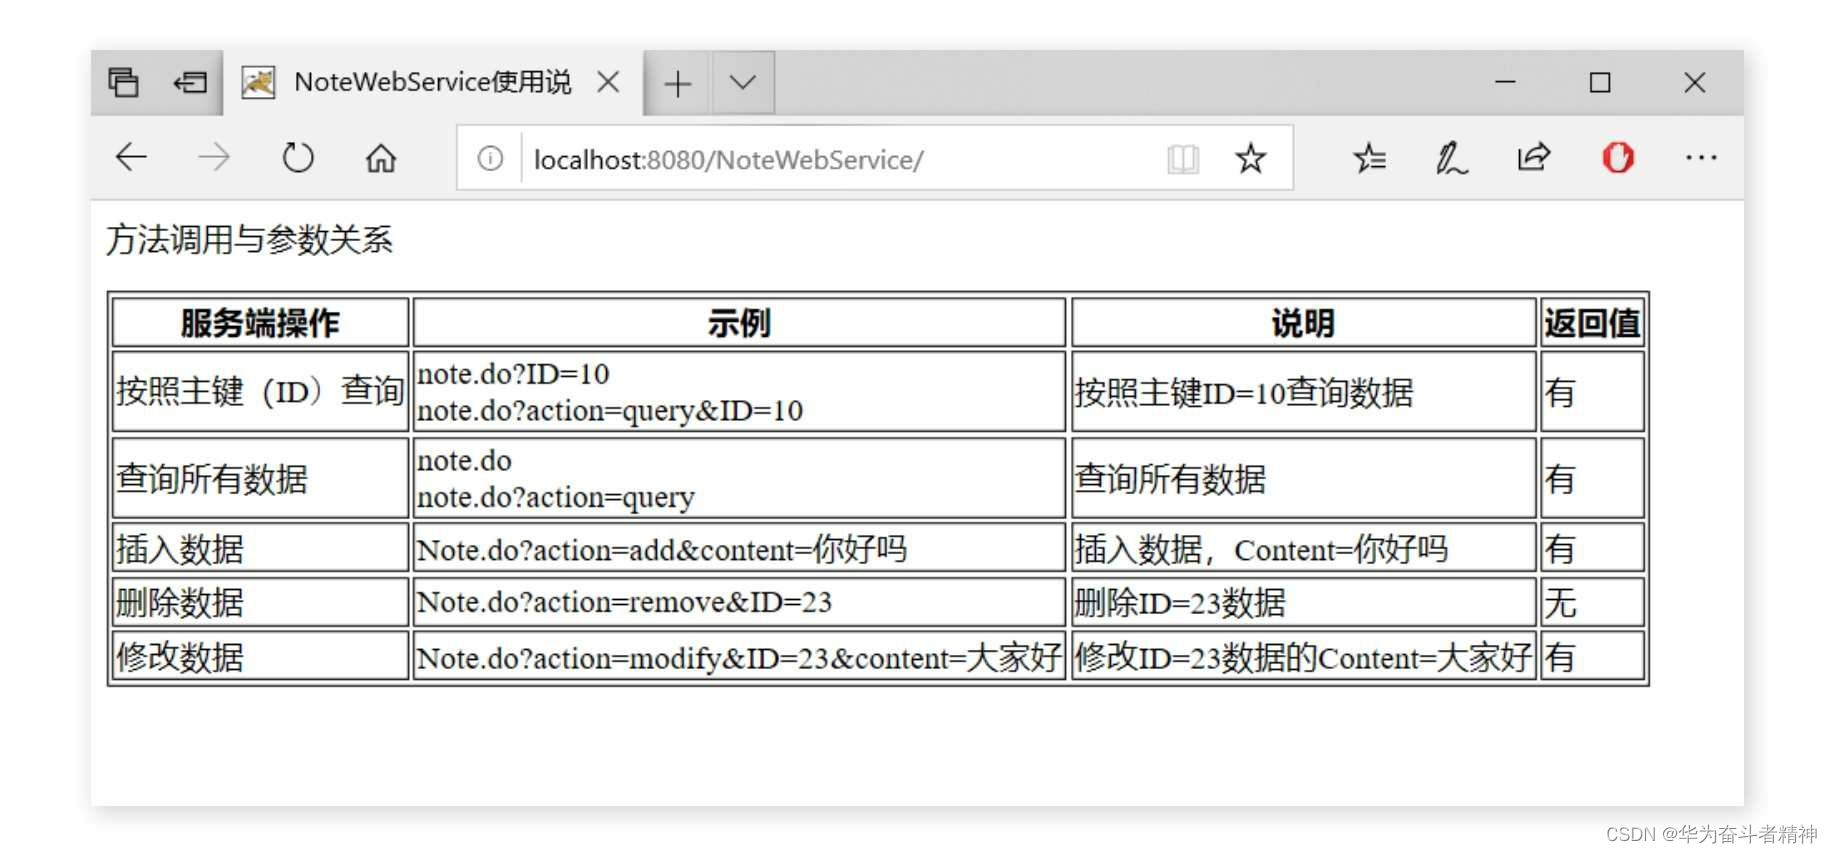The width and height of the screenshot is (1832, 853).
Task: Click Note.do?action=modify&ID=23 example cell
Action: [739, 656]
